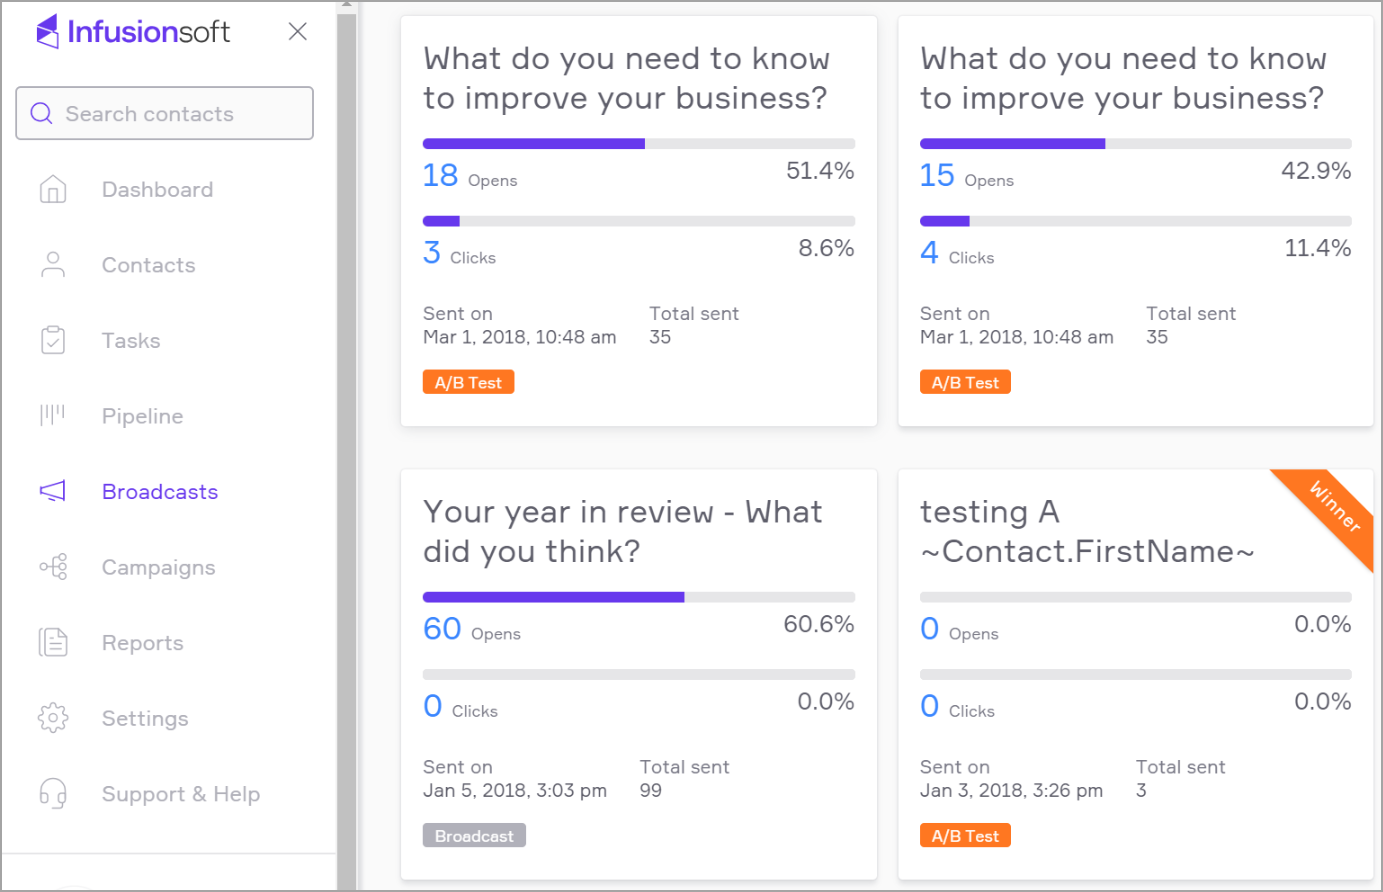Viewport: 1383px width, 892px height.
Task: Open the 18 Opens count link
Action: (x=441, y=176)
